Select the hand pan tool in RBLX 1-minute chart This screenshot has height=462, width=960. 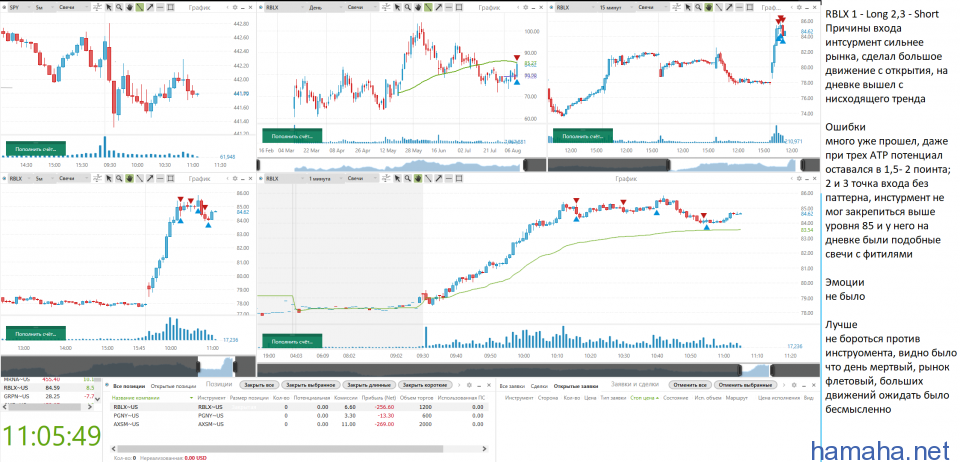coord(418,179)
